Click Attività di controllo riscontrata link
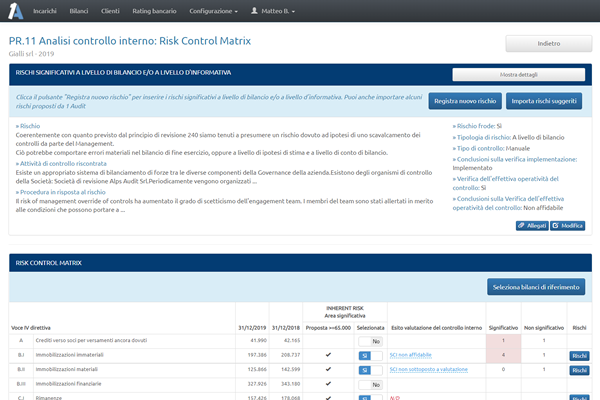 [x=61, y=163]
